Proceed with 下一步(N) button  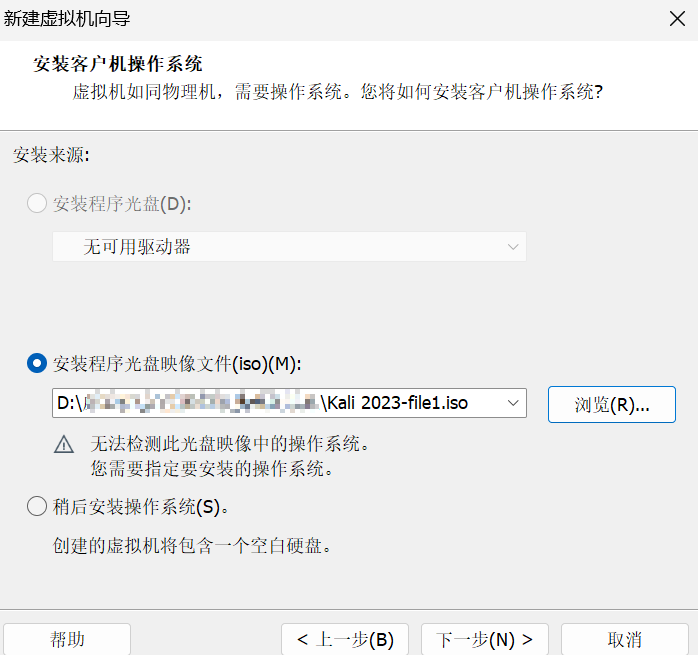pos(485,639)
